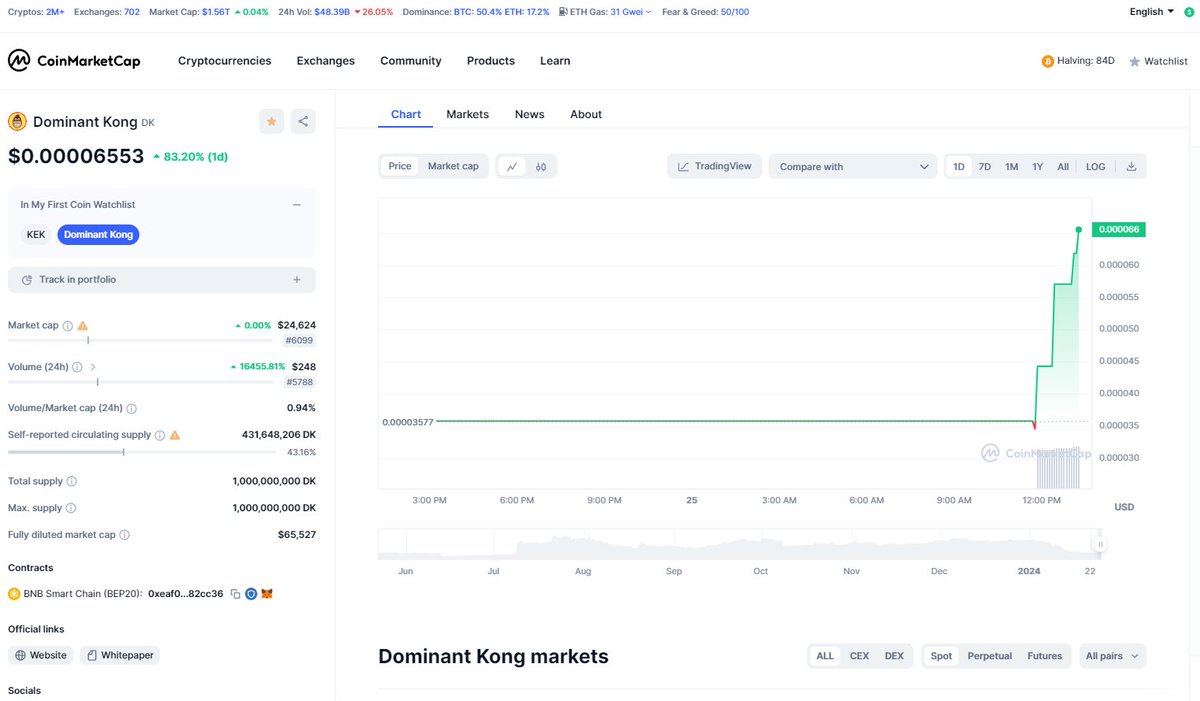Open the Community menu
Image resolution: width=1200 pixels, height=701 pixels.
(x=411, y=61)
